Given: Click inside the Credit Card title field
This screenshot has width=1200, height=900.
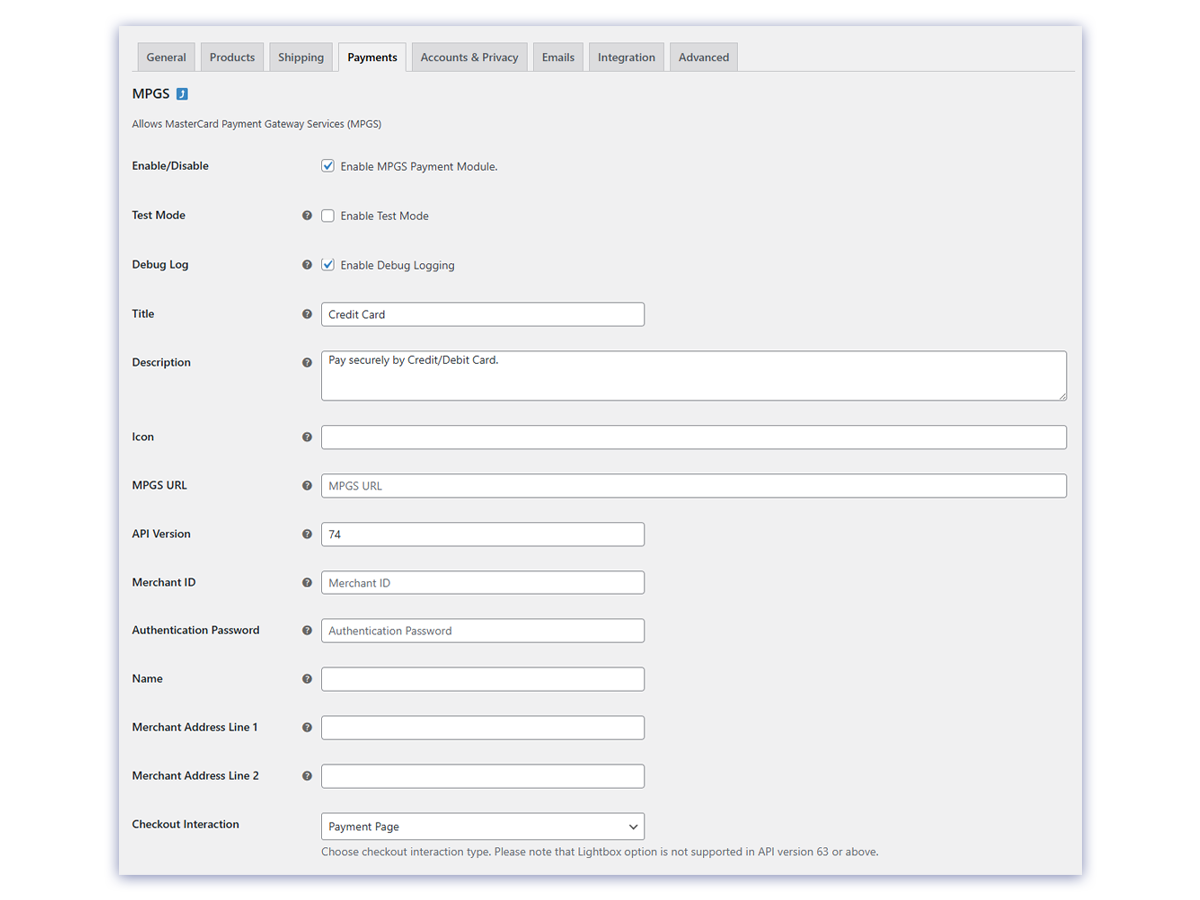Looking at the screenshot, I should click(482, 313).
